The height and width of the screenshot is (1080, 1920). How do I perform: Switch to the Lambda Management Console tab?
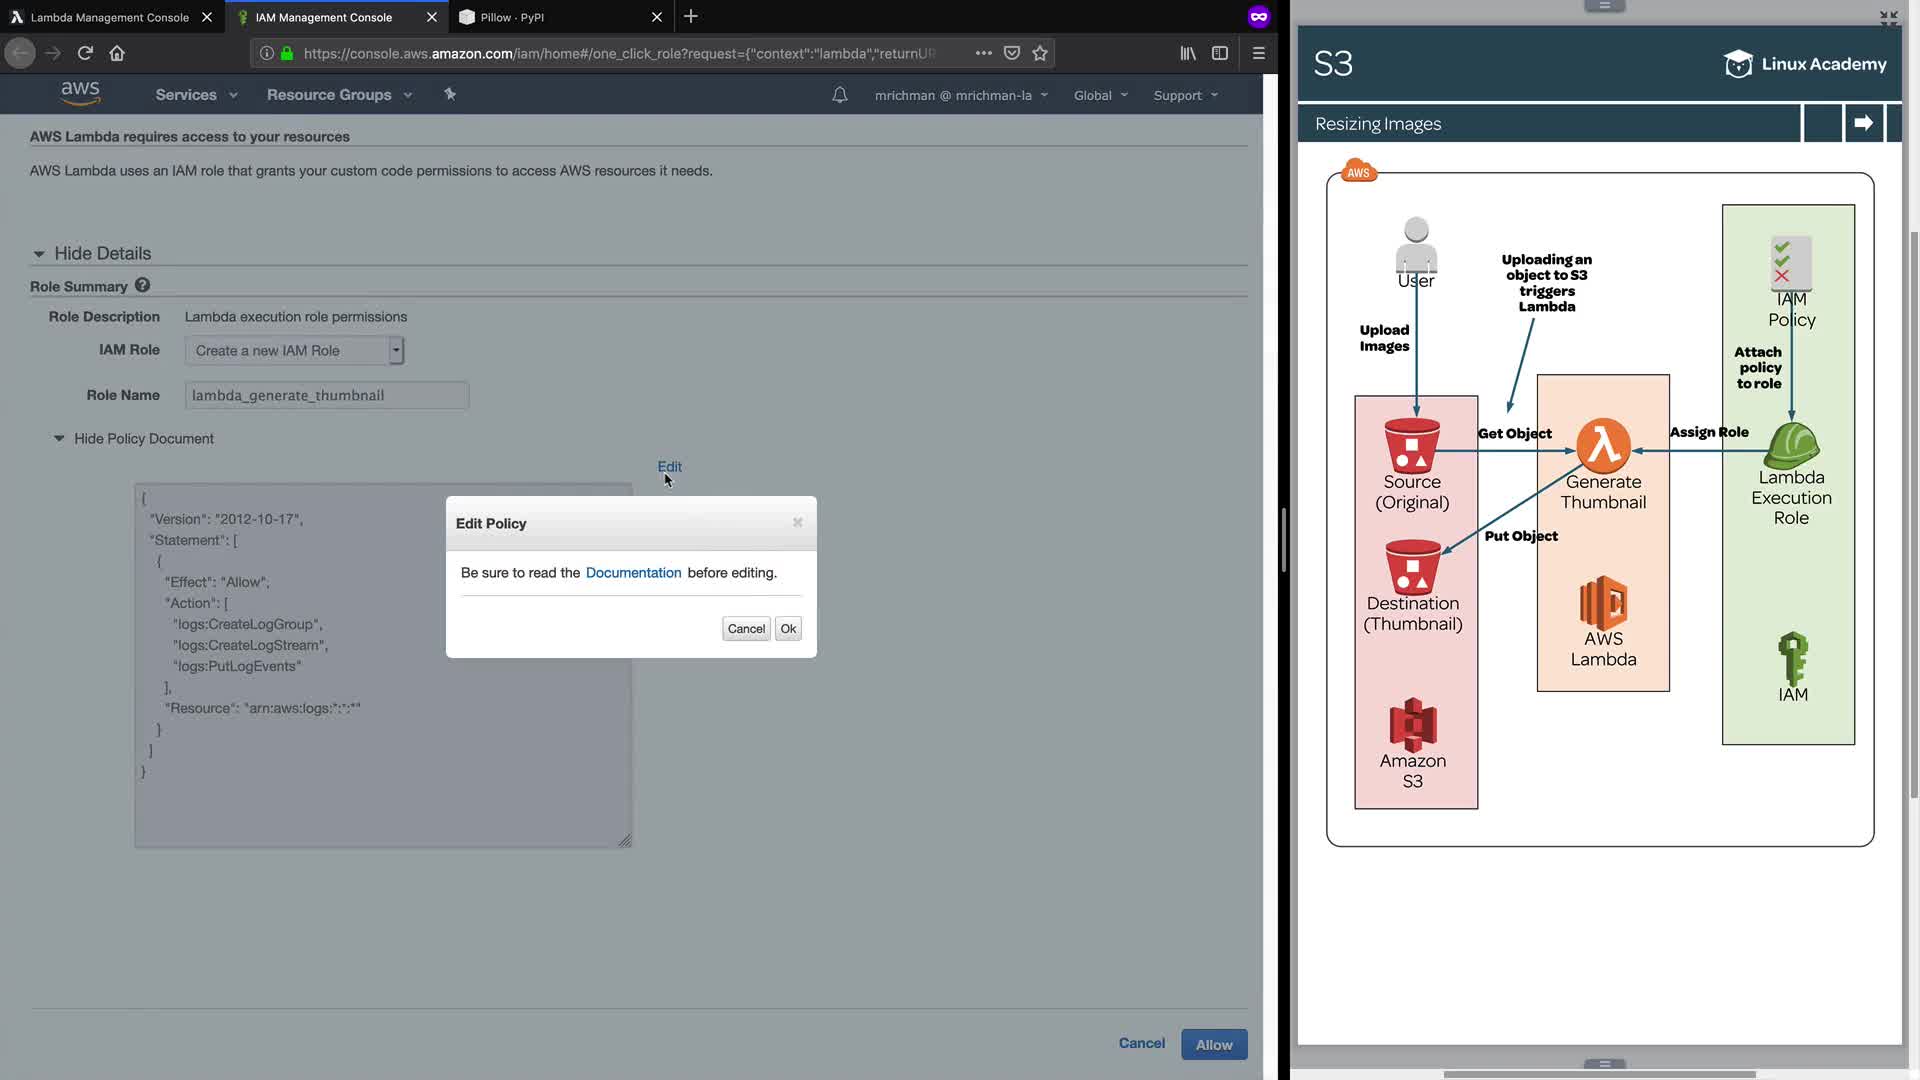[109, 17]
